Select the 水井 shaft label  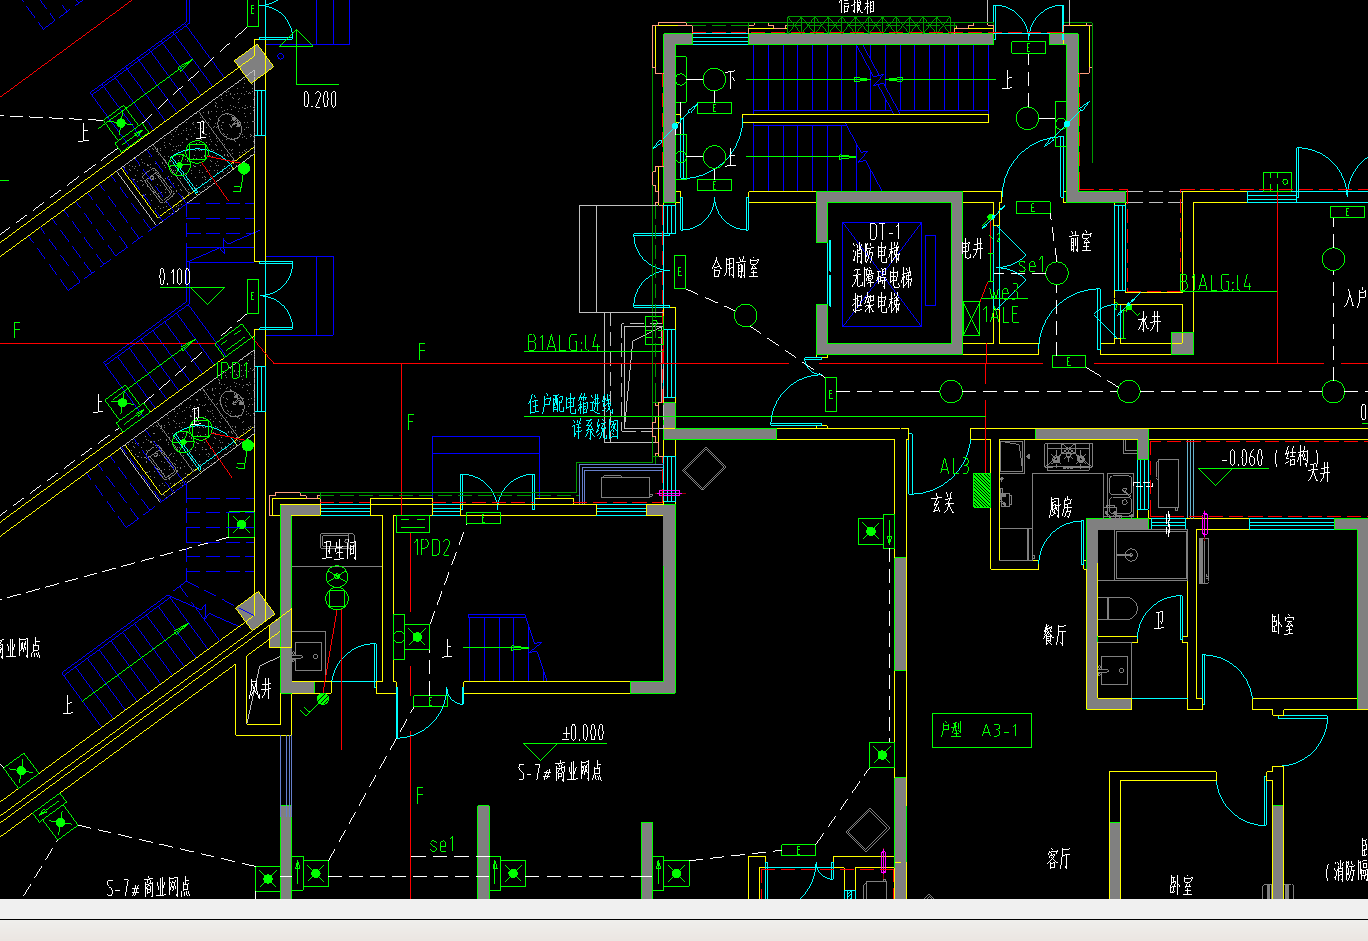point(1149,322)
